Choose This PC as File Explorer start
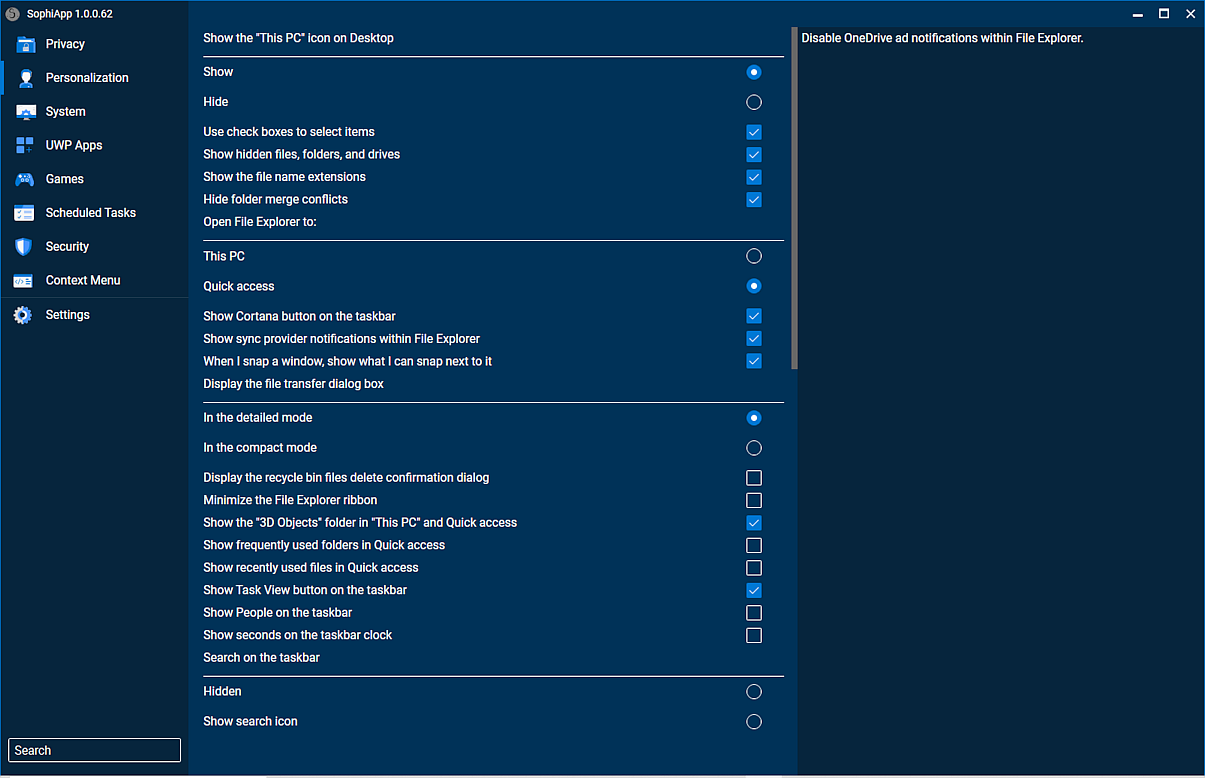Screen dimensions: 1205x778 tap(754, 256)
